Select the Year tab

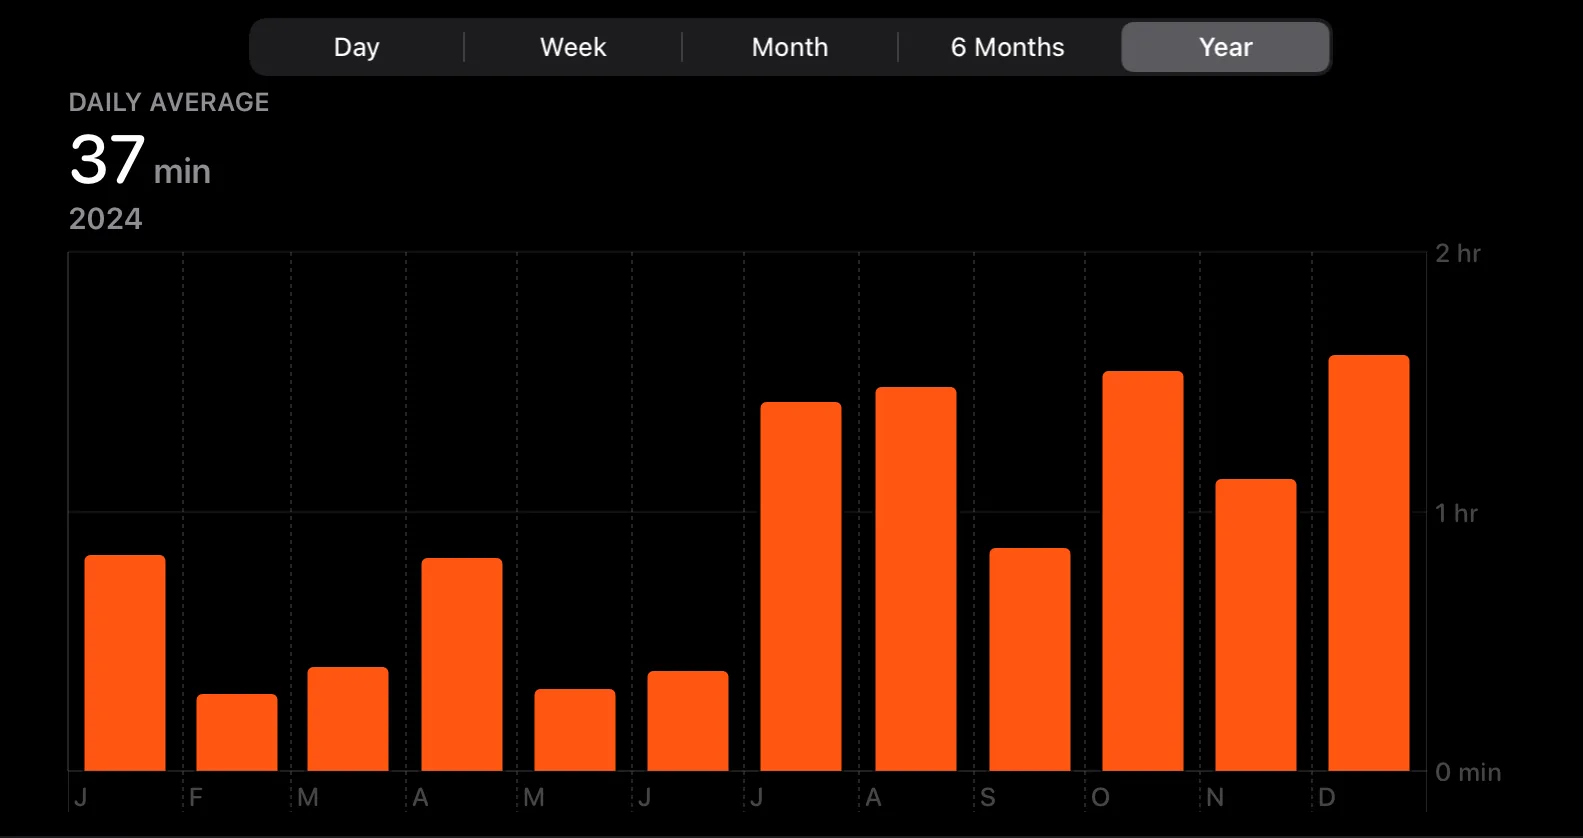click(x=1225, y=47)
